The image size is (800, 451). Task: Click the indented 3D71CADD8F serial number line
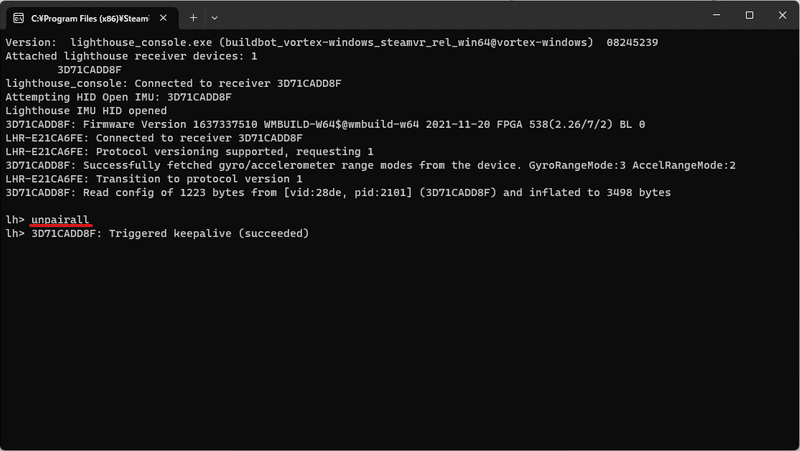tap(89, 70)
